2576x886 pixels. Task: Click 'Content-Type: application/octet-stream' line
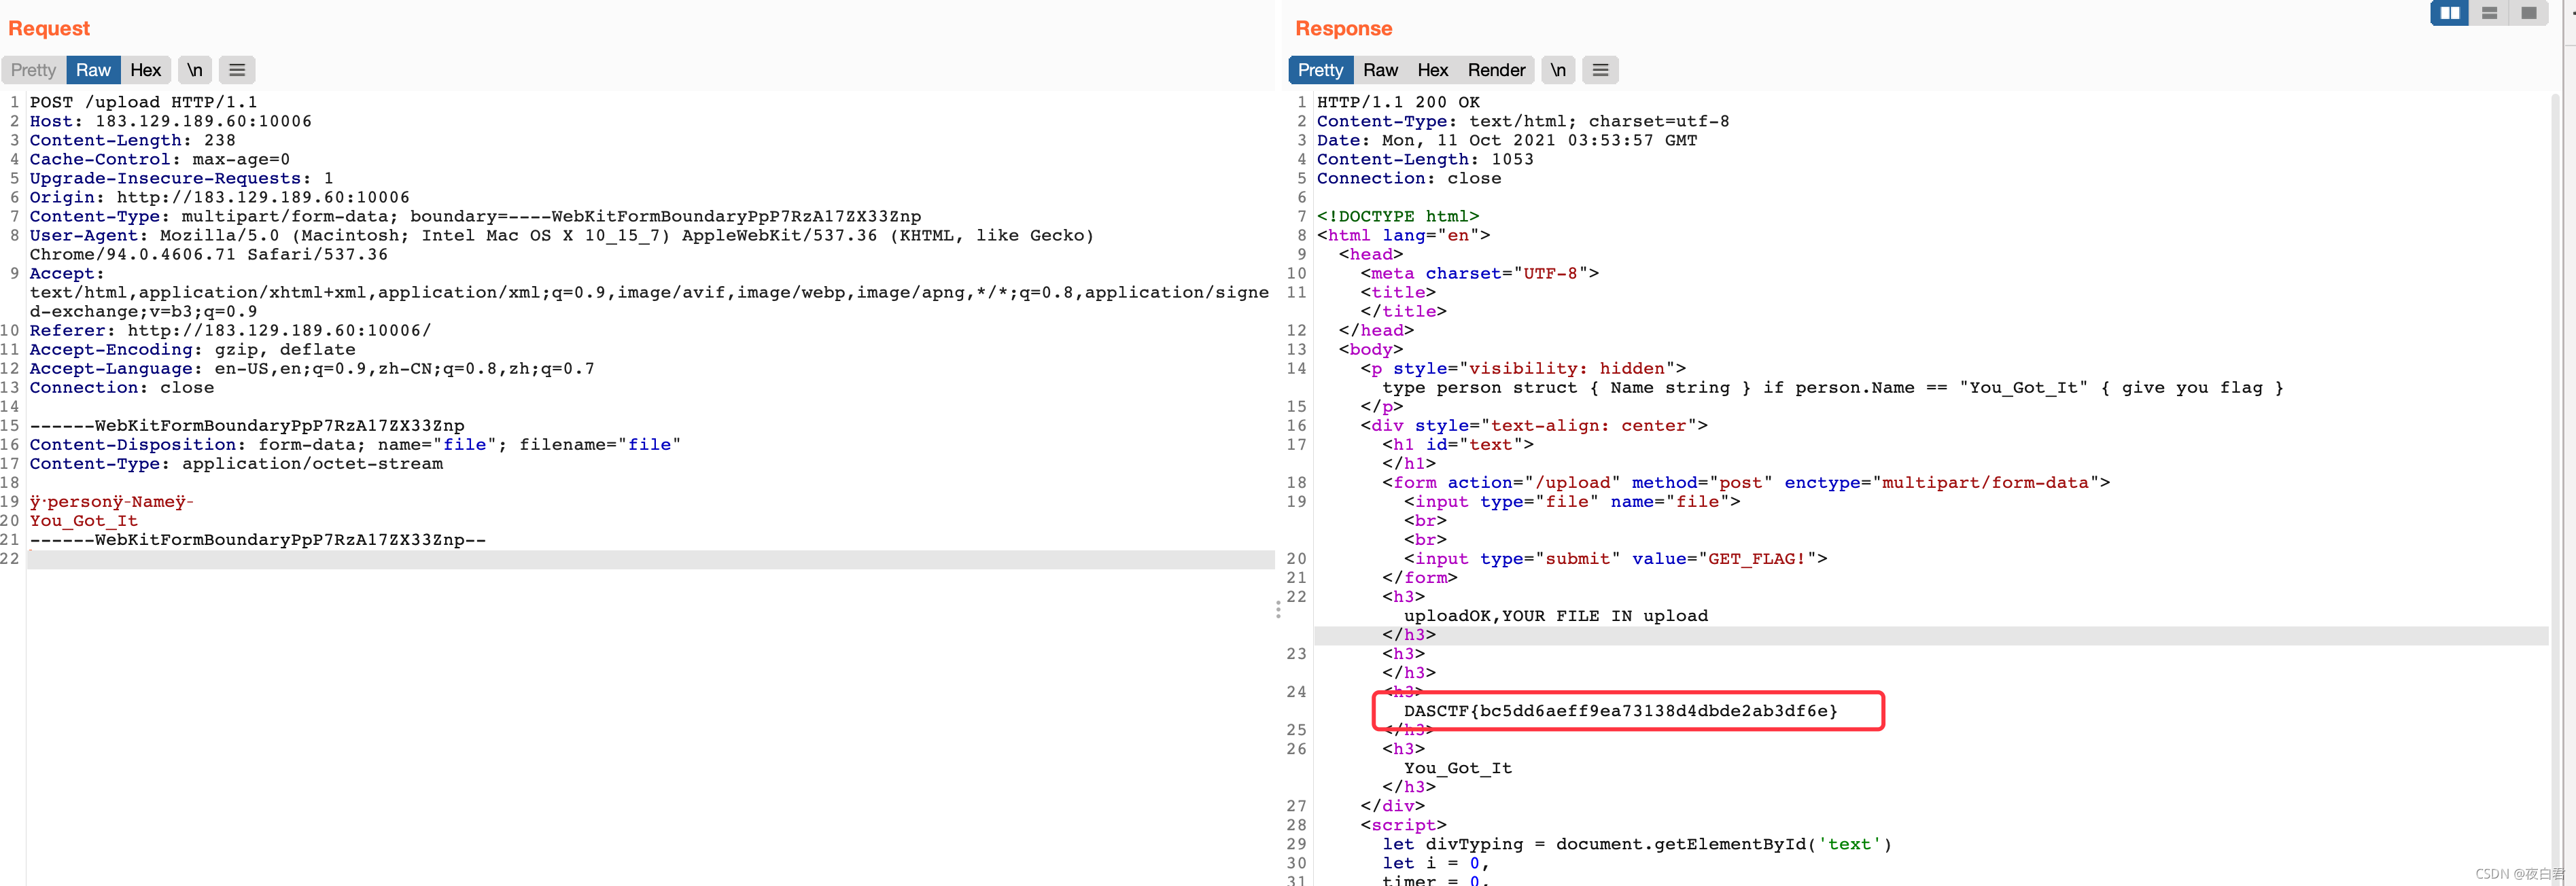point(236,463)
